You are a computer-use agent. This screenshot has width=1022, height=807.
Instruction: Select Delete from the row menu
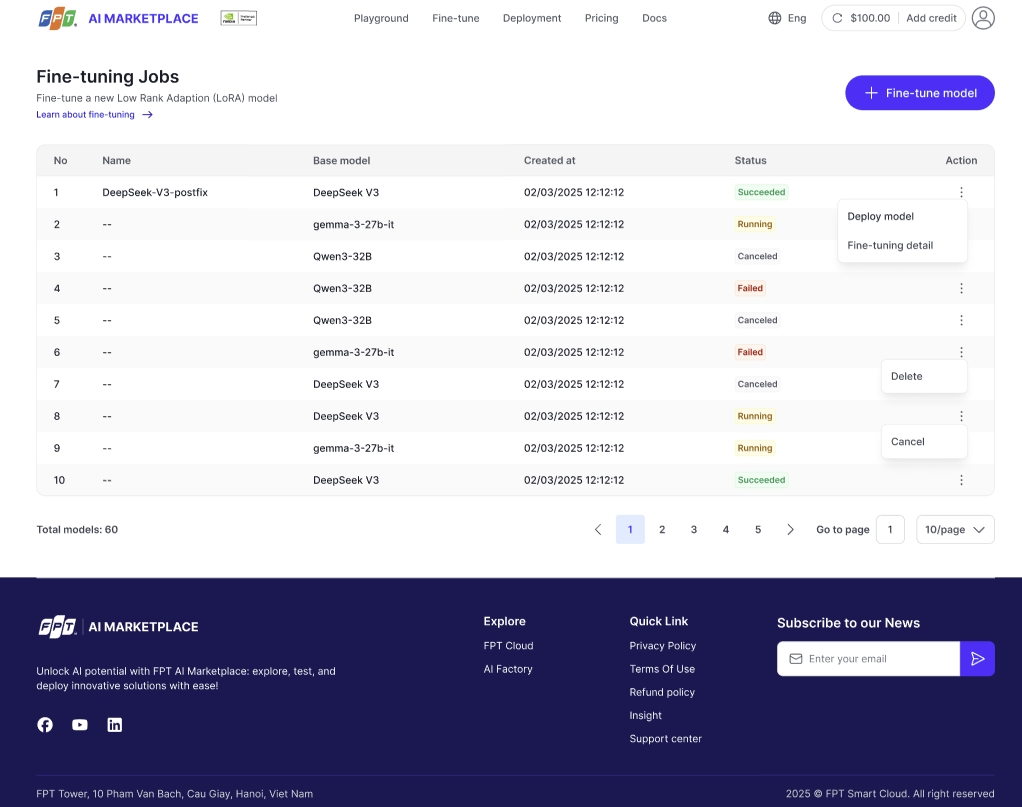(907, 376)
